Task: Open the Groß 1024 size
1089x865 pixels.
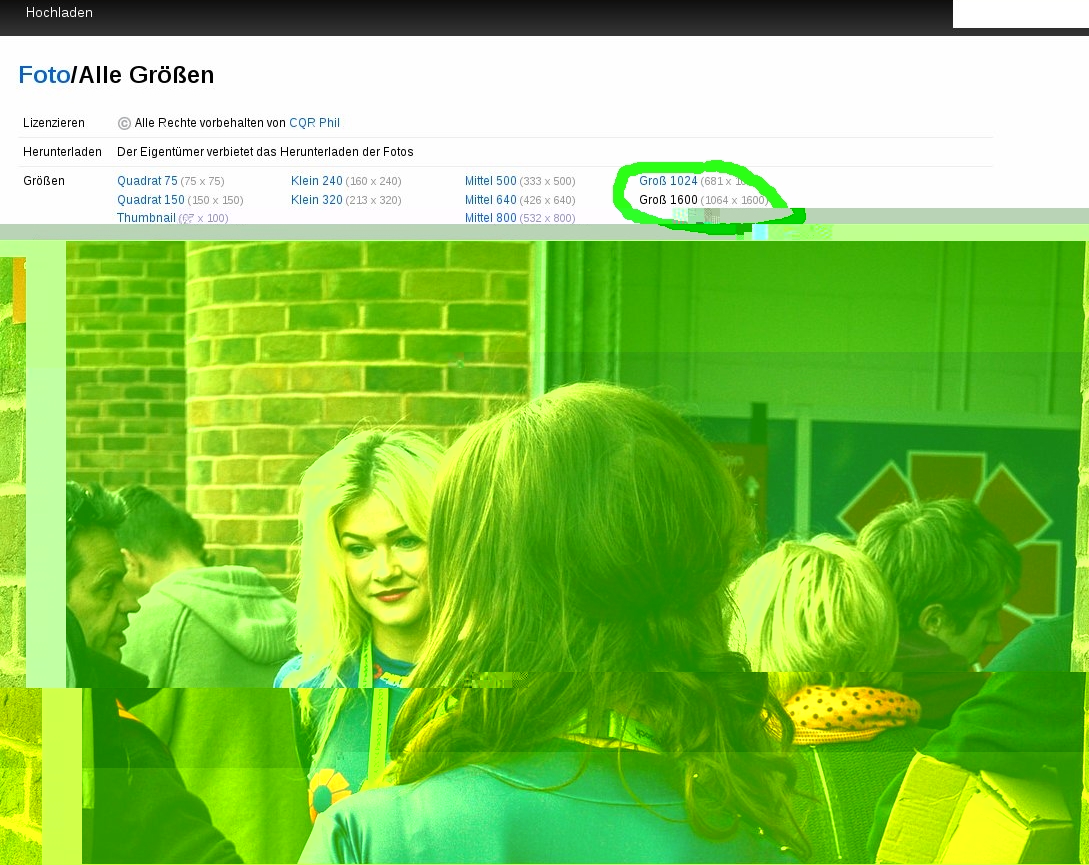Action: pyautogui.click(x=668, y=181)
